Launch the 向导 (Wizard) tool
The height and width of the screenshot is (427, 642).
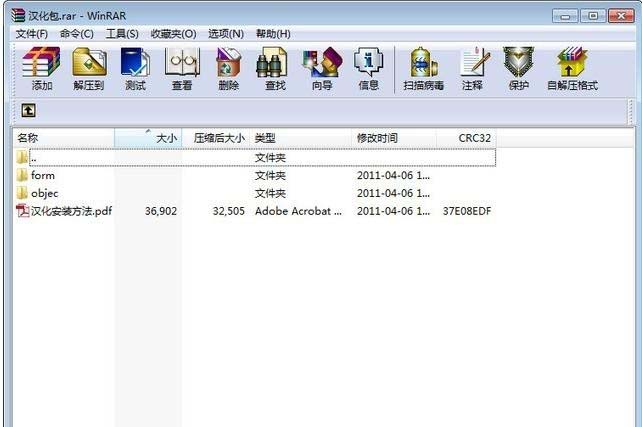(x=322, y=62)
